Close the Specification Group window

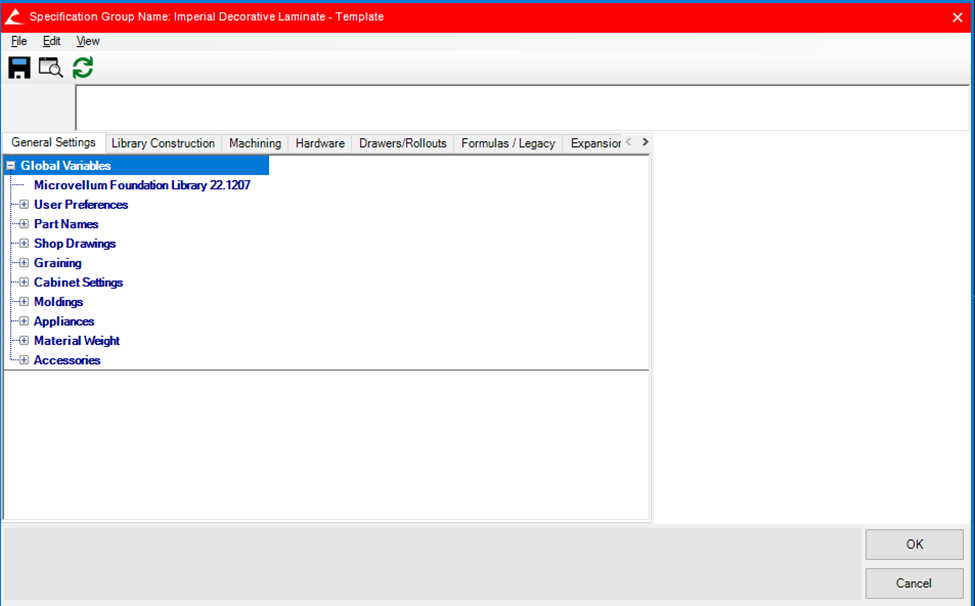click(x=956, y=17)
